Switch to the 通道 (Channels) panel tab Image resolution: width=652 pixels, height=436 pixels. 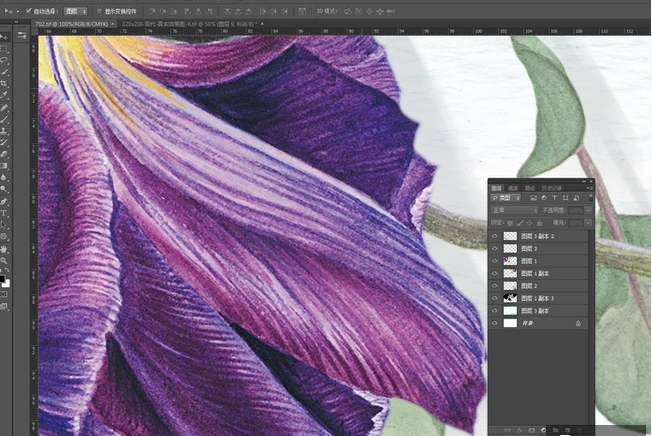[514, 187]
